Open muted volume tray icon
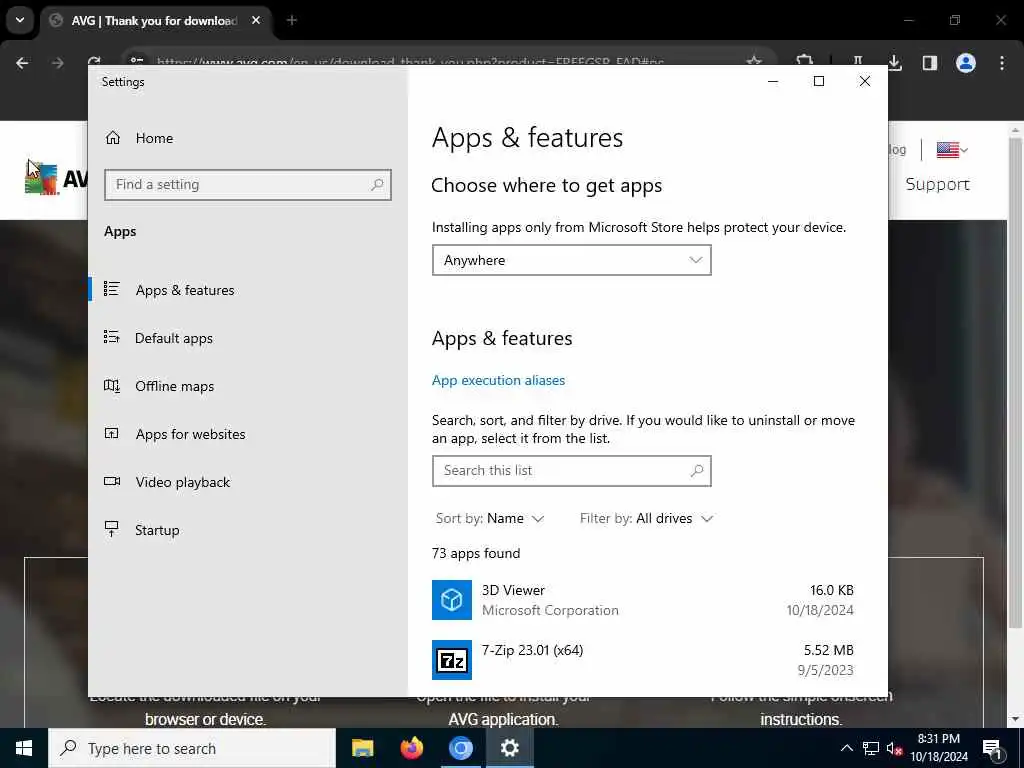 pos(894,748)
